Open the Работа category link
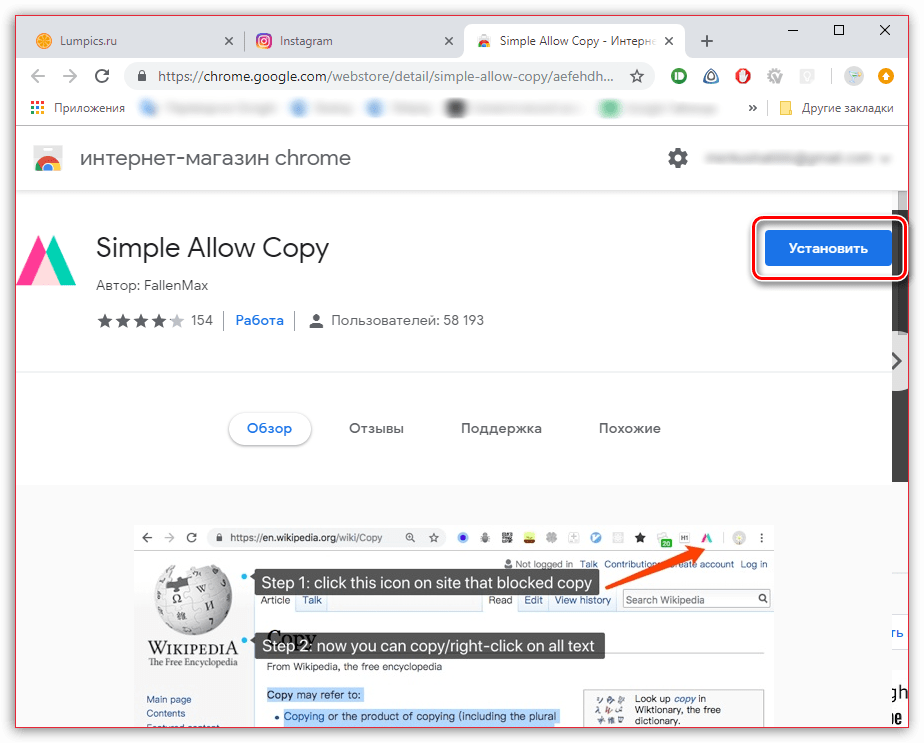This screenshot has height=743, width=924. click(259, 321)
